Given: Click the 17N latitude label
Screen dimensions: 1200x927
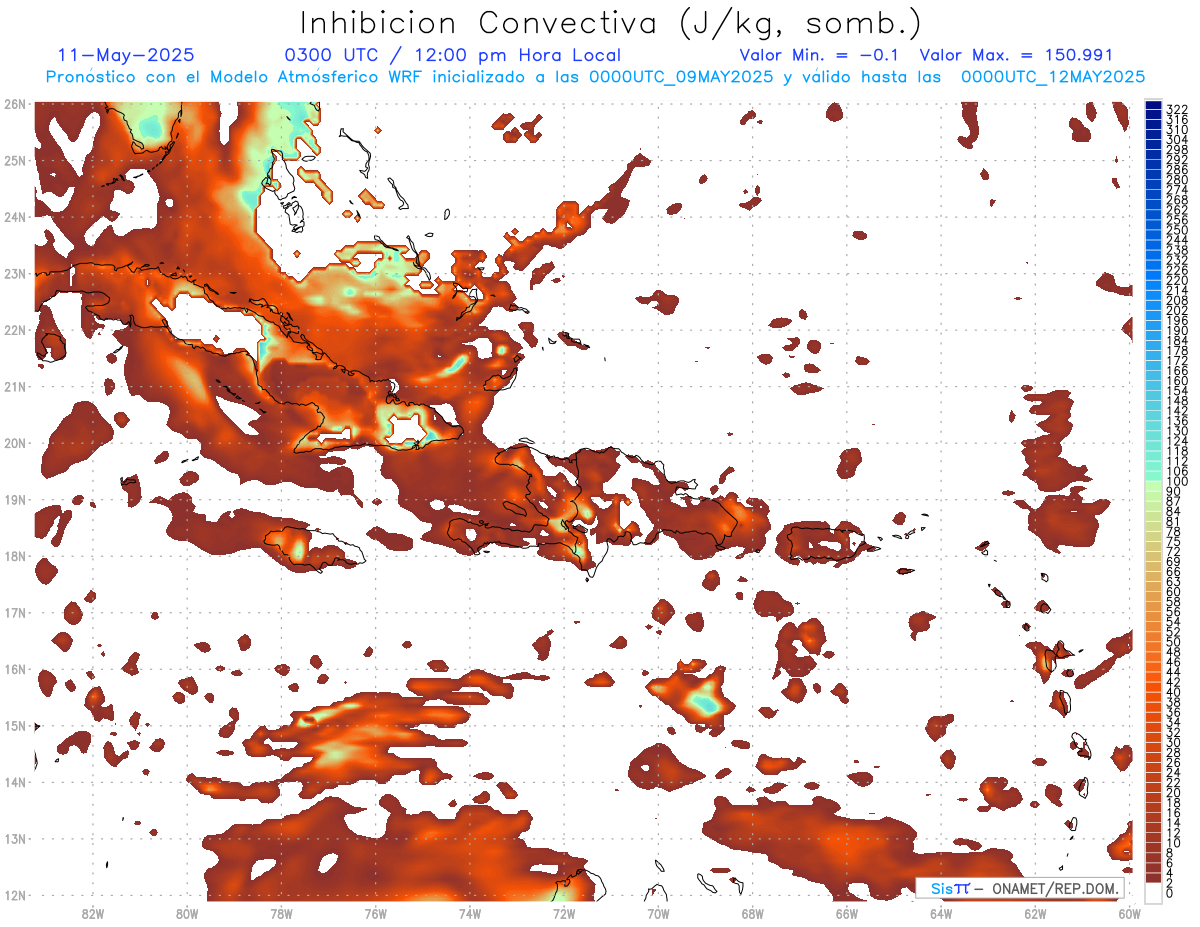Looking at the screenshot, I should [x=15, y=613].
